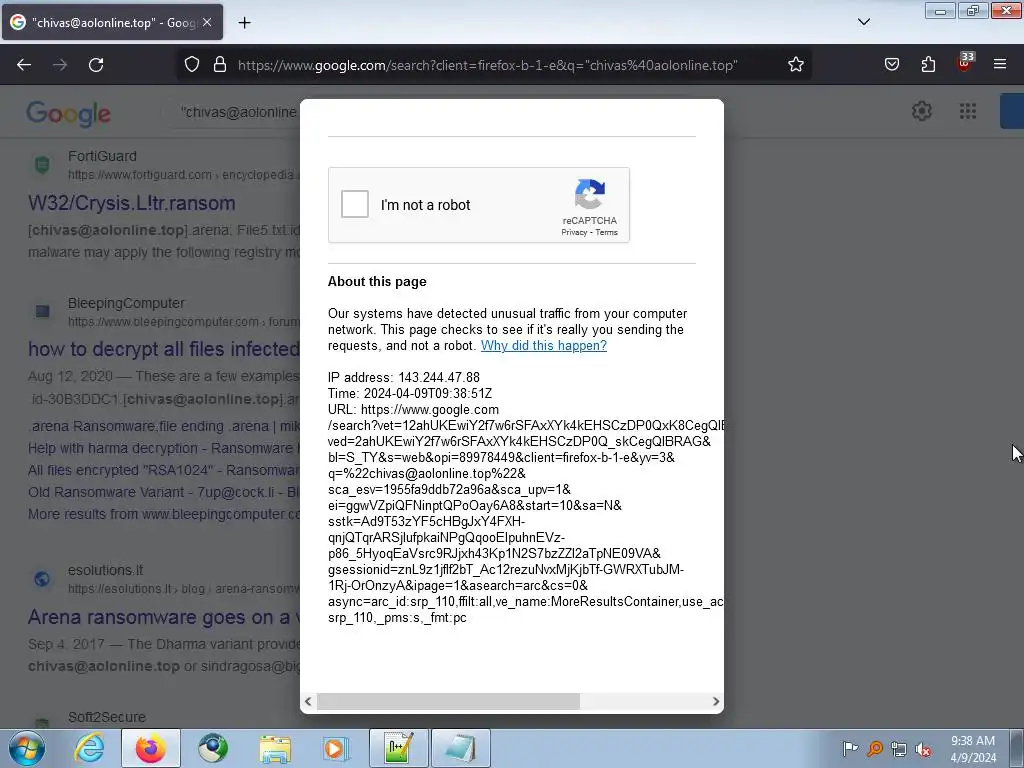Open More results from www.bleepingcomputer link
The width and height of the screenshot is (1024, 768).
pos(164,514)
